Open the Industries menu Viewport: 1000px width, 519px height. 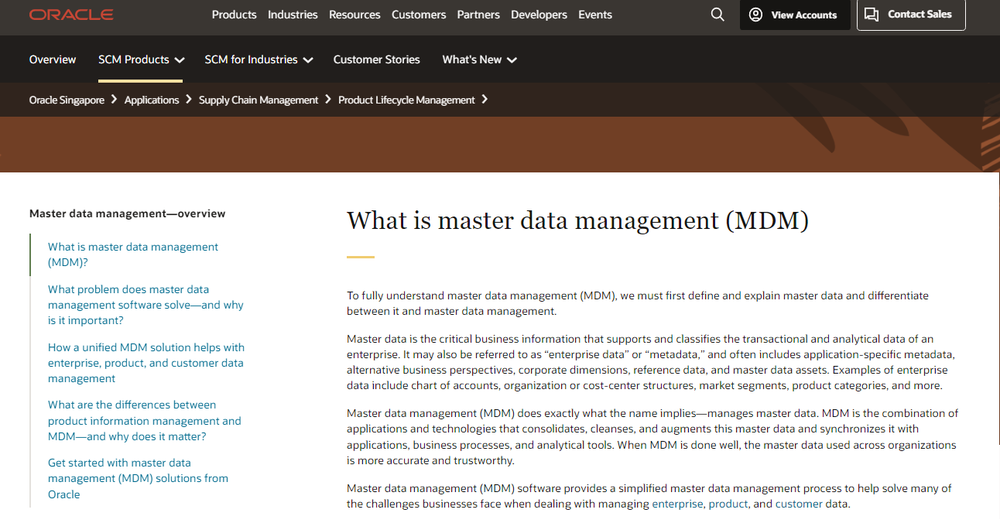(292, 15)
